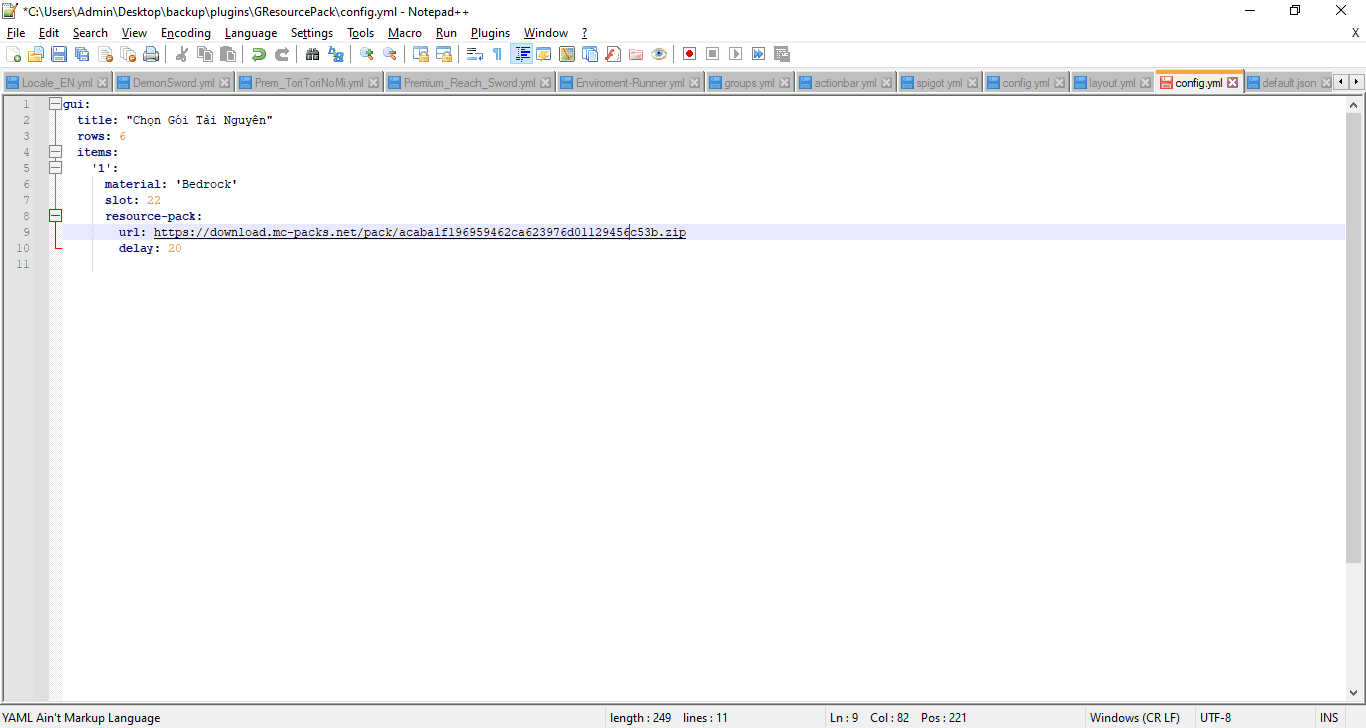This screenshot has width=1366, height=728.
Task: Click the Undo arrow icon
Action: pyautogui.click(x=258, y=54)
